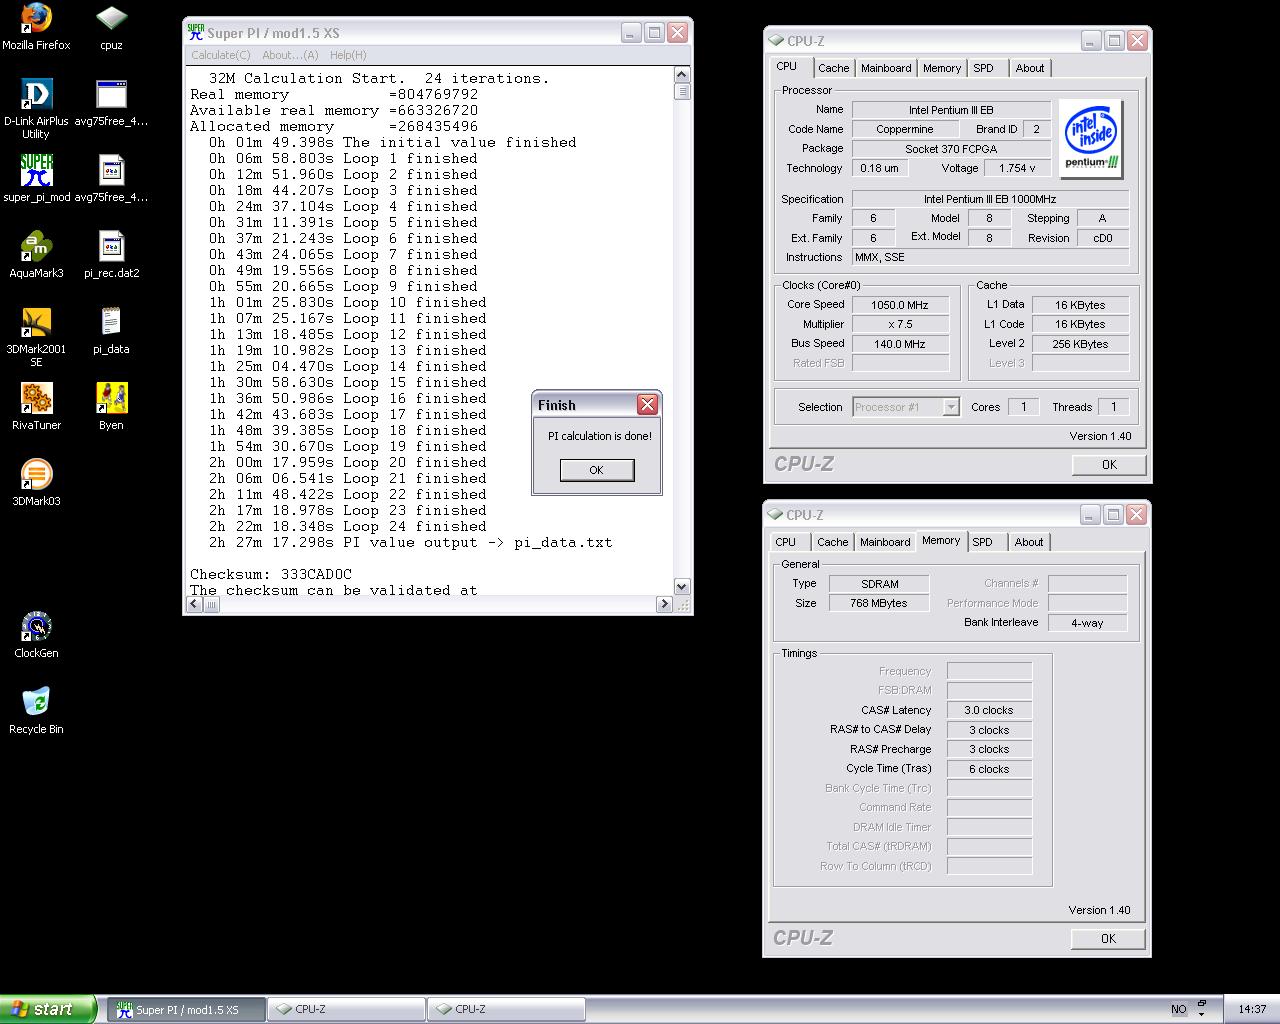The image size is (1280, 1024).
Task: Click Super PI horizontal scrollbar right arrow
Action: point(664,604)
